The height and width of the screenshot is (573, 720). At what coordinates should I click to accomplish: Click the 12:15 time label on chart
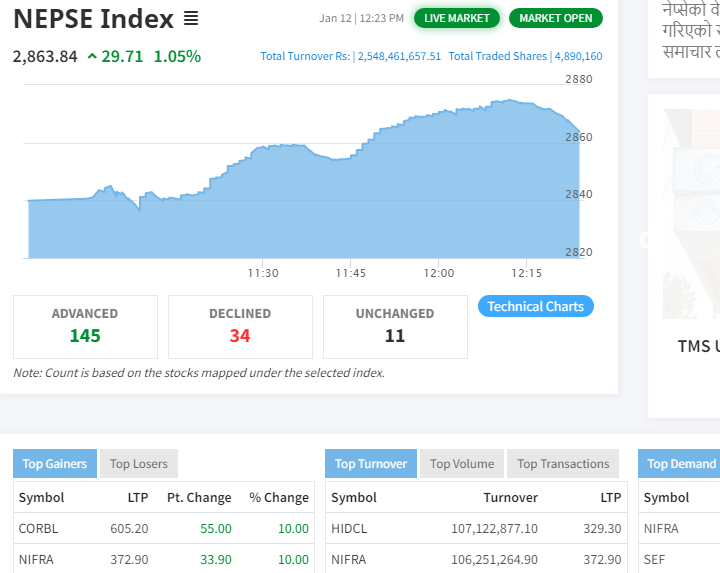point(527,273)
